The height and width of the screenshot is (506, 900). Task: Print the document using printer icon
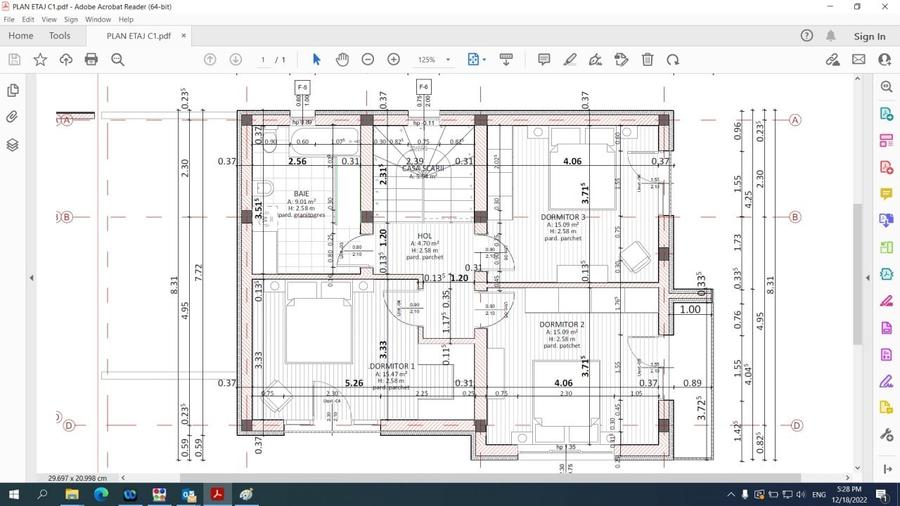point(91,60)
